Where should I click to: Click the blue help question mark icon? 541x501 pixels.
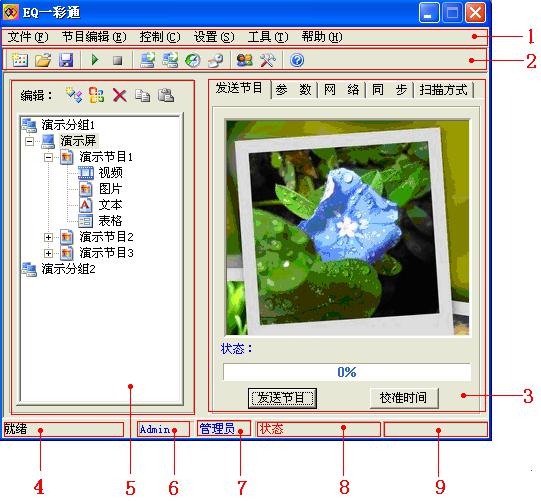[x=297, y=60]
